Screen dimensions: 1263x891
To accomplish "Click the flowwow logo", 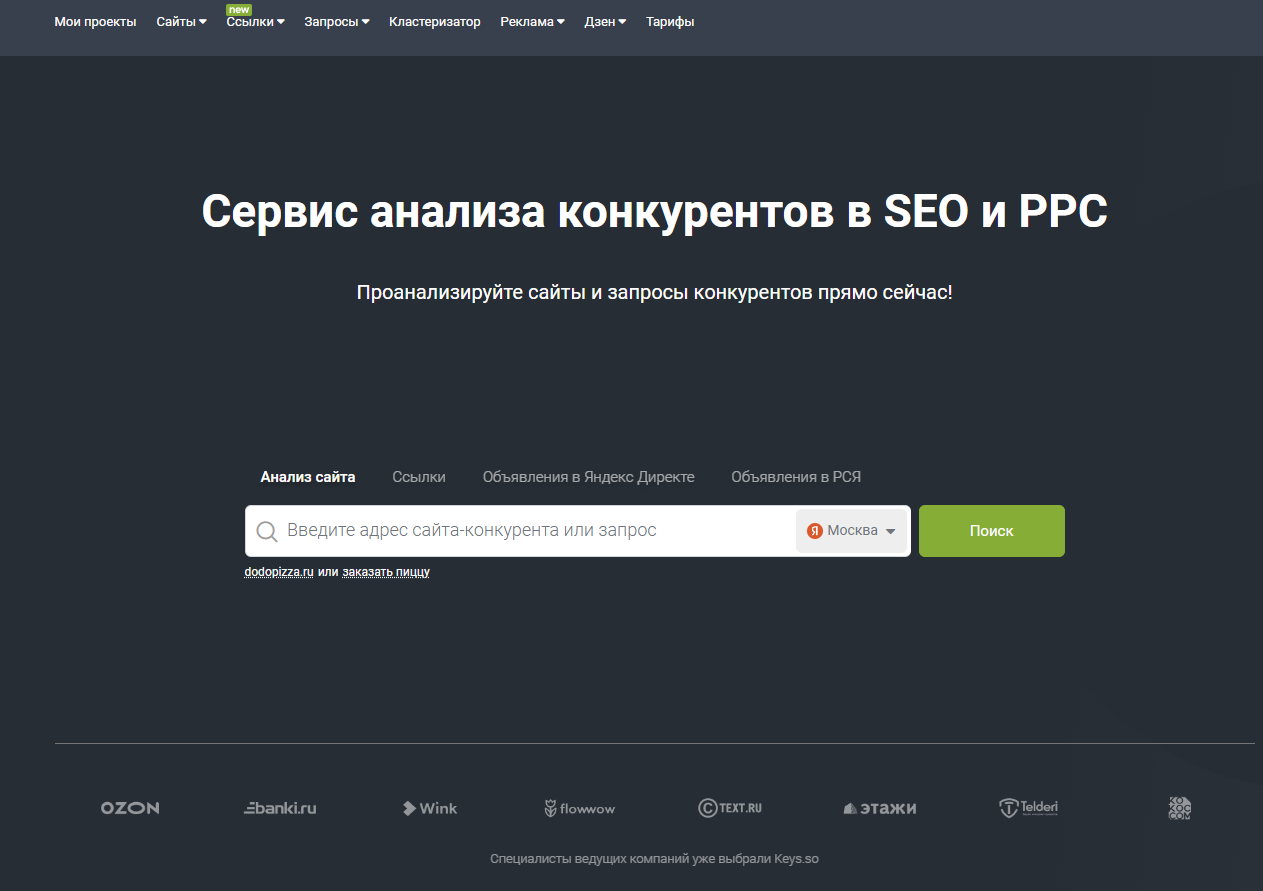I will coord(580,808).
